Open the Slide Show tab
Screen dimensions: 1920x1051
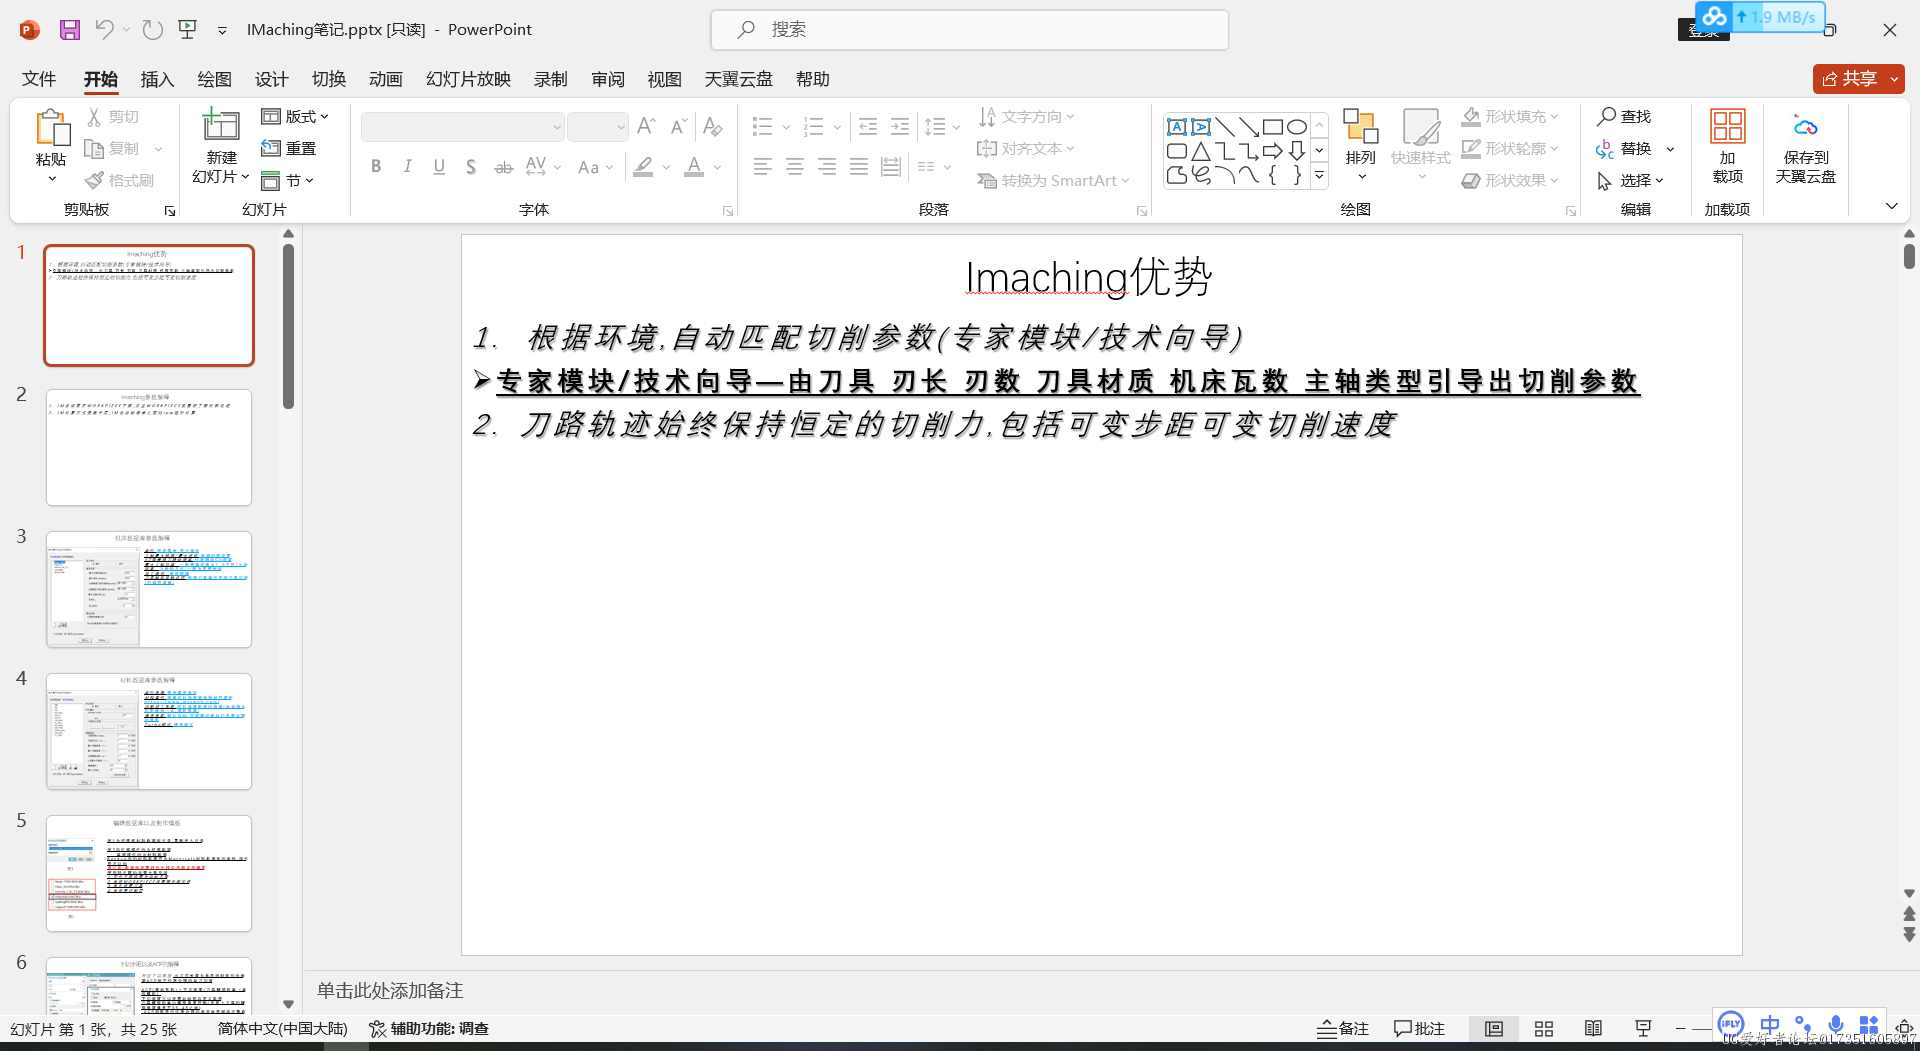[x=468, y=79]
